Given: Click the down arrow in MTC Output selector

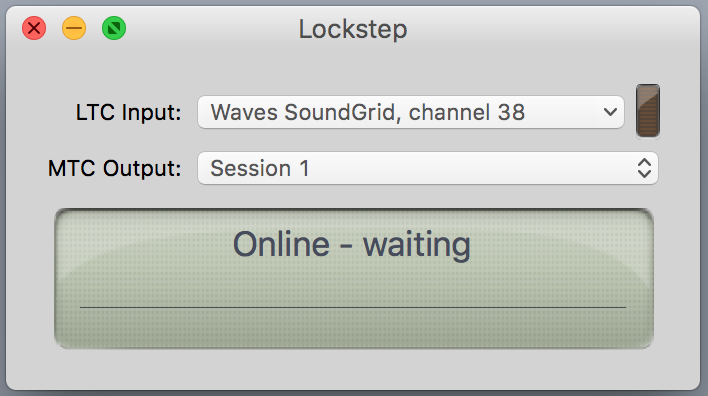Looking at the screenshot, I should tap(644, 174).
